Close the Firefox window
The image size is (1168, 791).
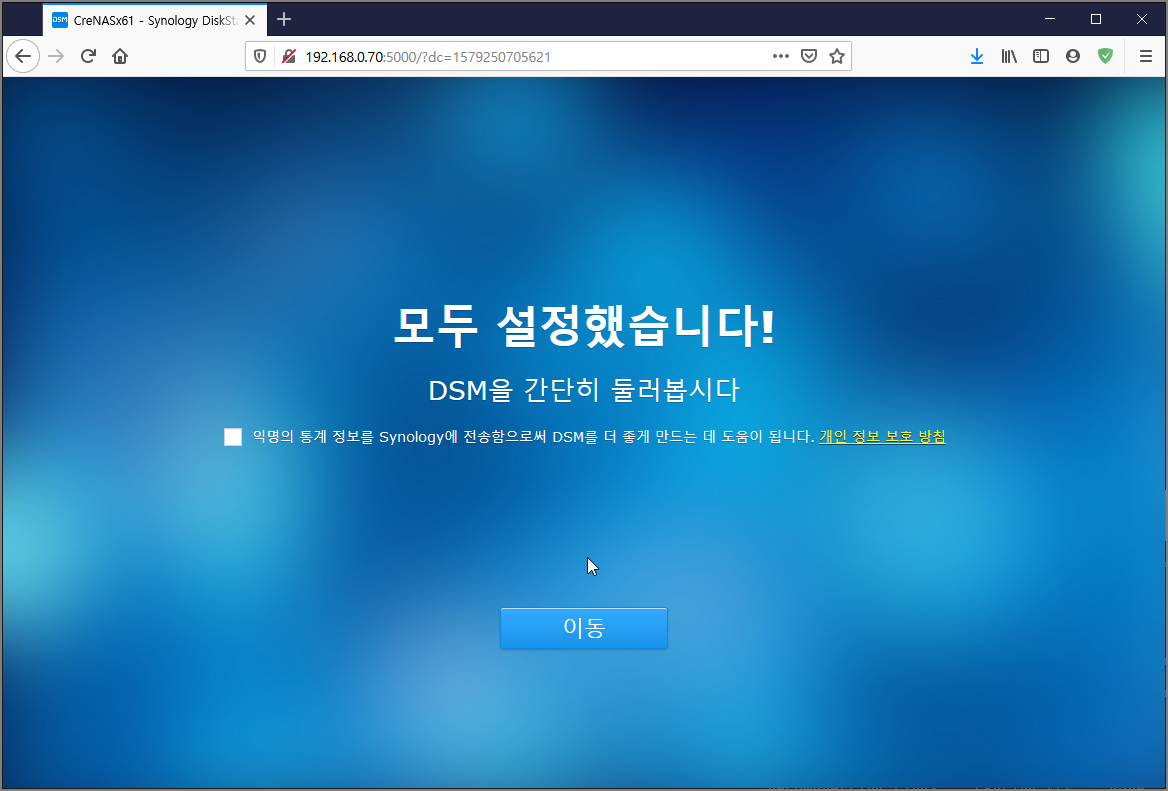coord(1142,19)
